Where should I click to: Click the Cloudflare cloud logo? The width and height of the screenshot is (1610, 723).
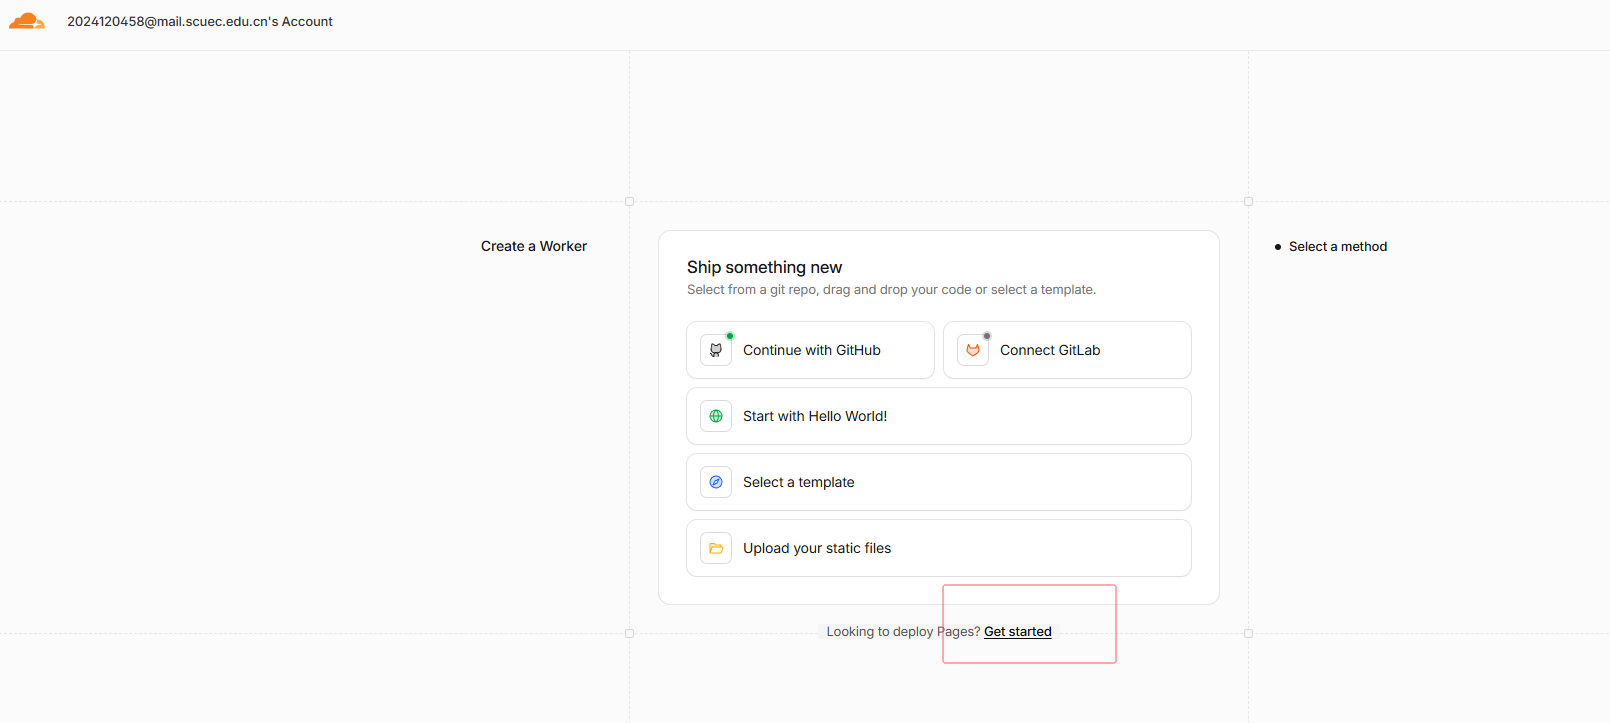tap(27, 21)
